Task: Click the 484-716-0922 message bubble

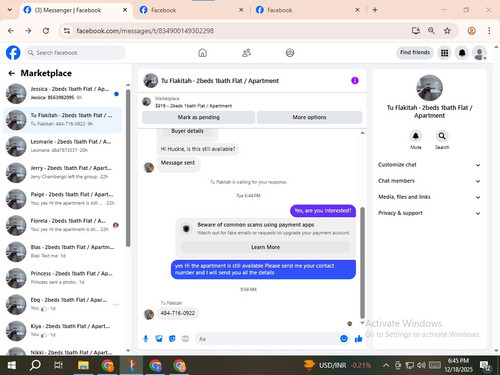Action: 178,313
